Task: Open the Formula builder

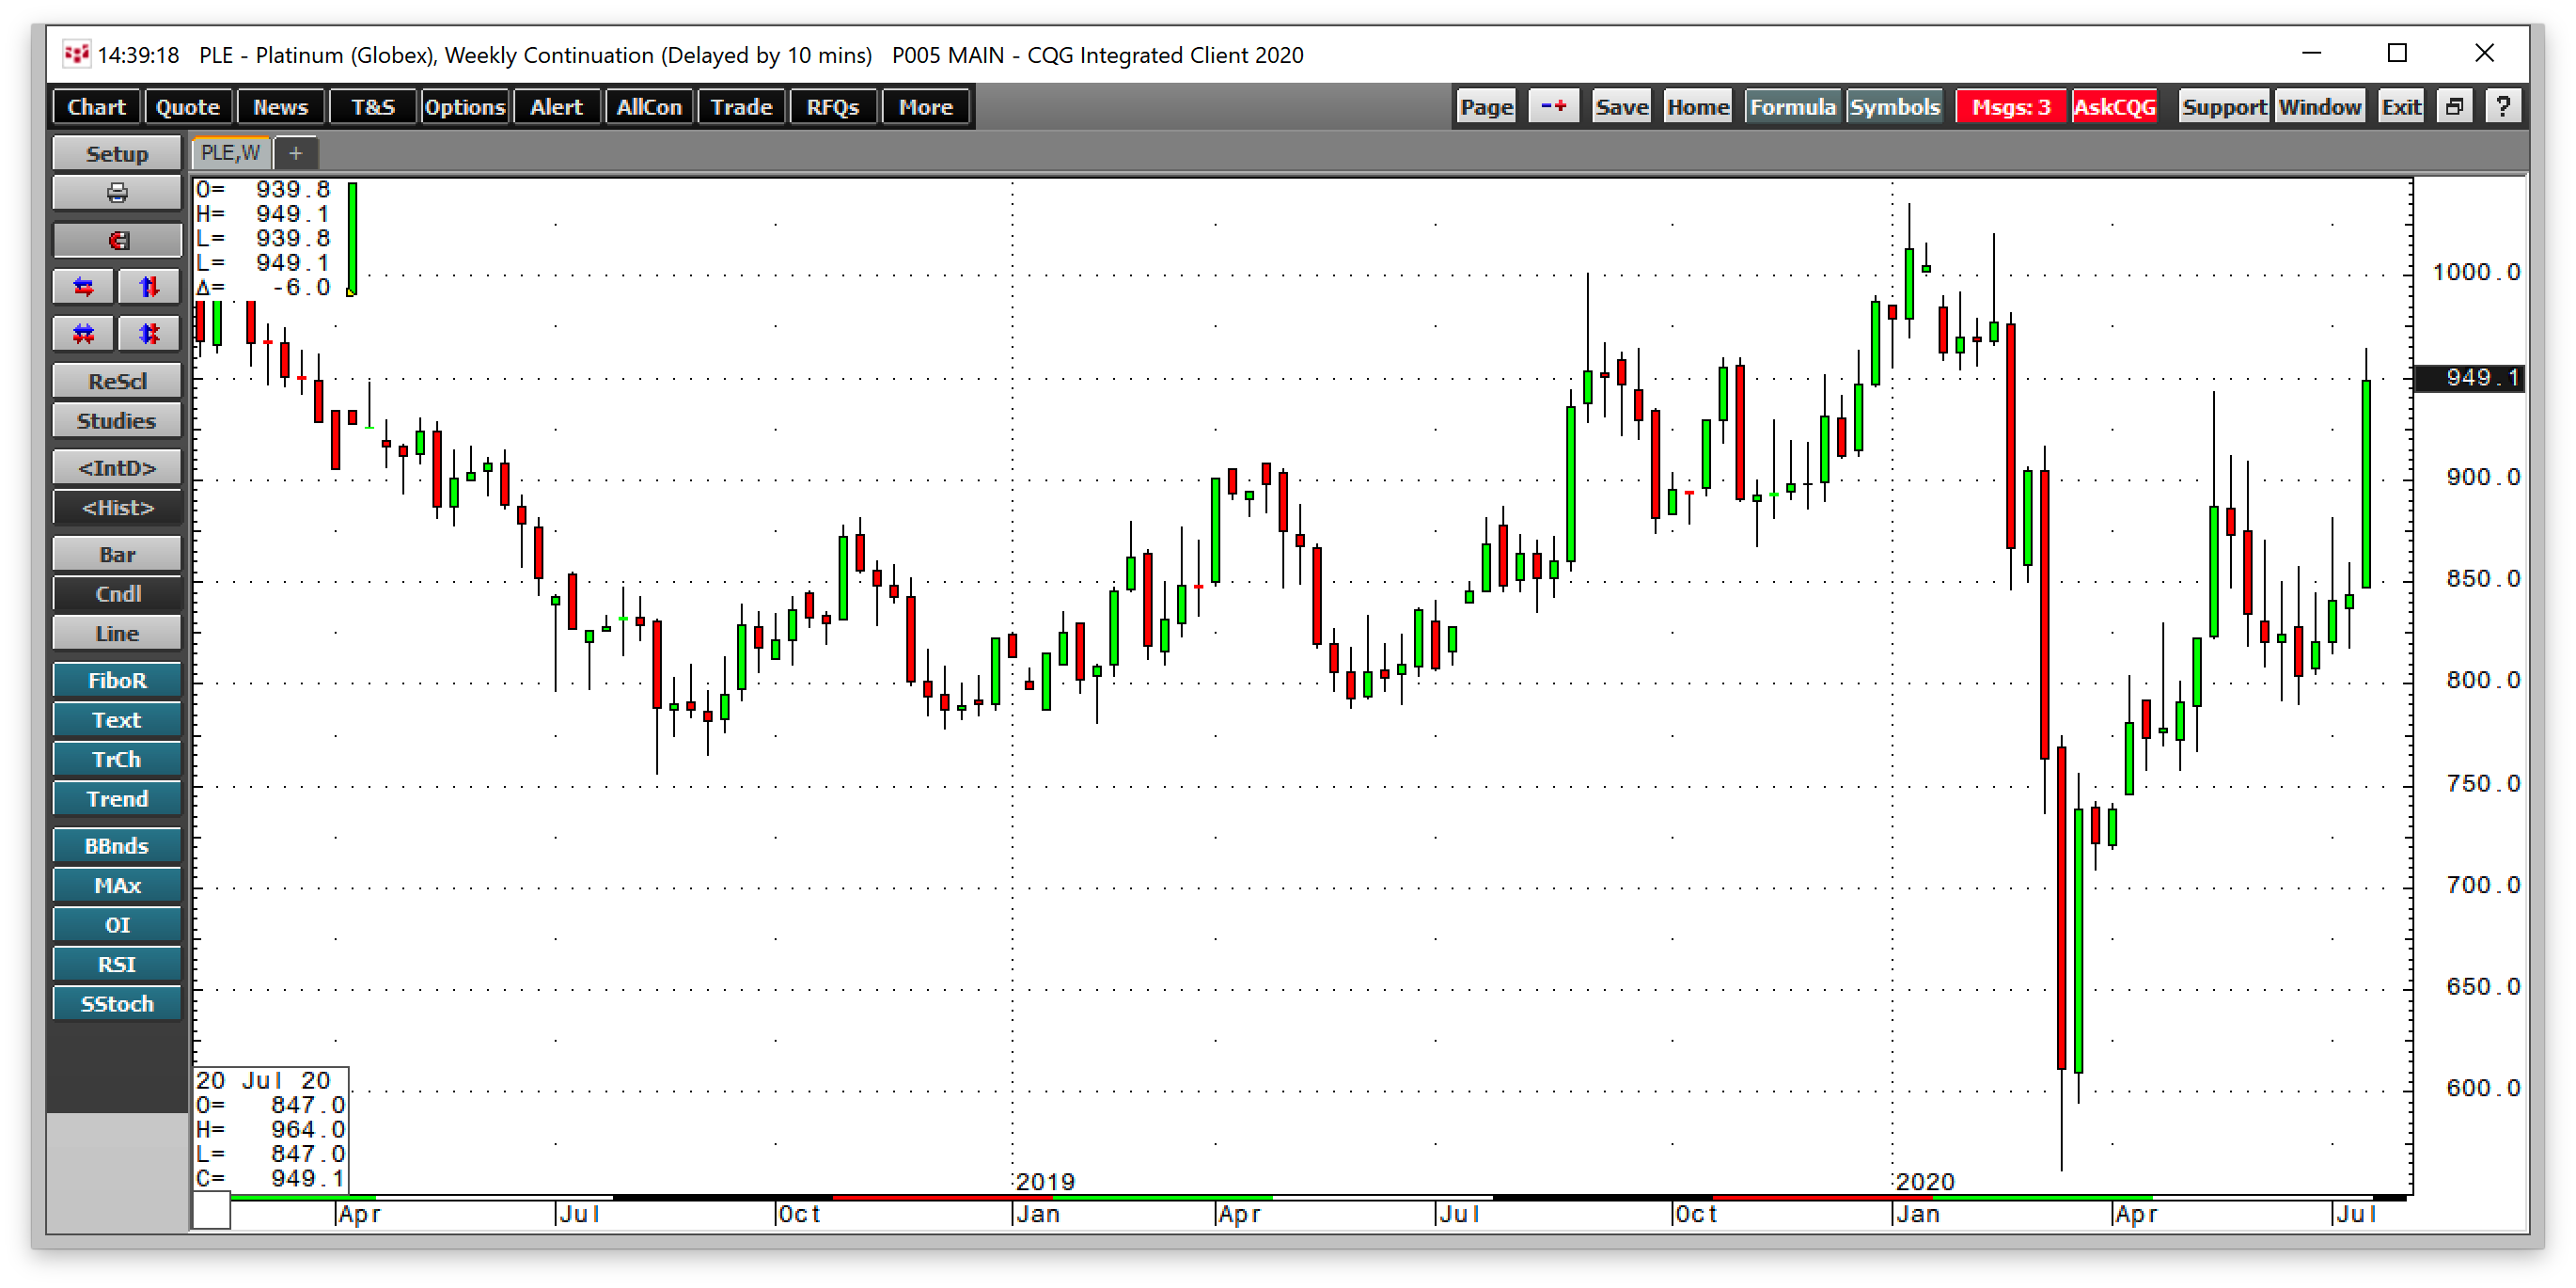Action: coord(1792,107)
